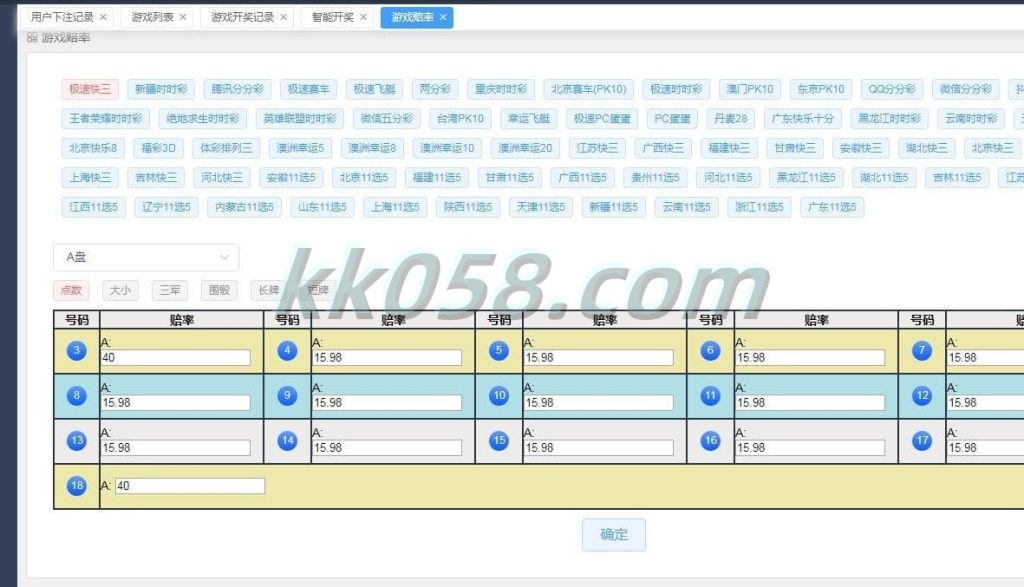Edit odds field for number 18
1024x587 pixels.
190,486
